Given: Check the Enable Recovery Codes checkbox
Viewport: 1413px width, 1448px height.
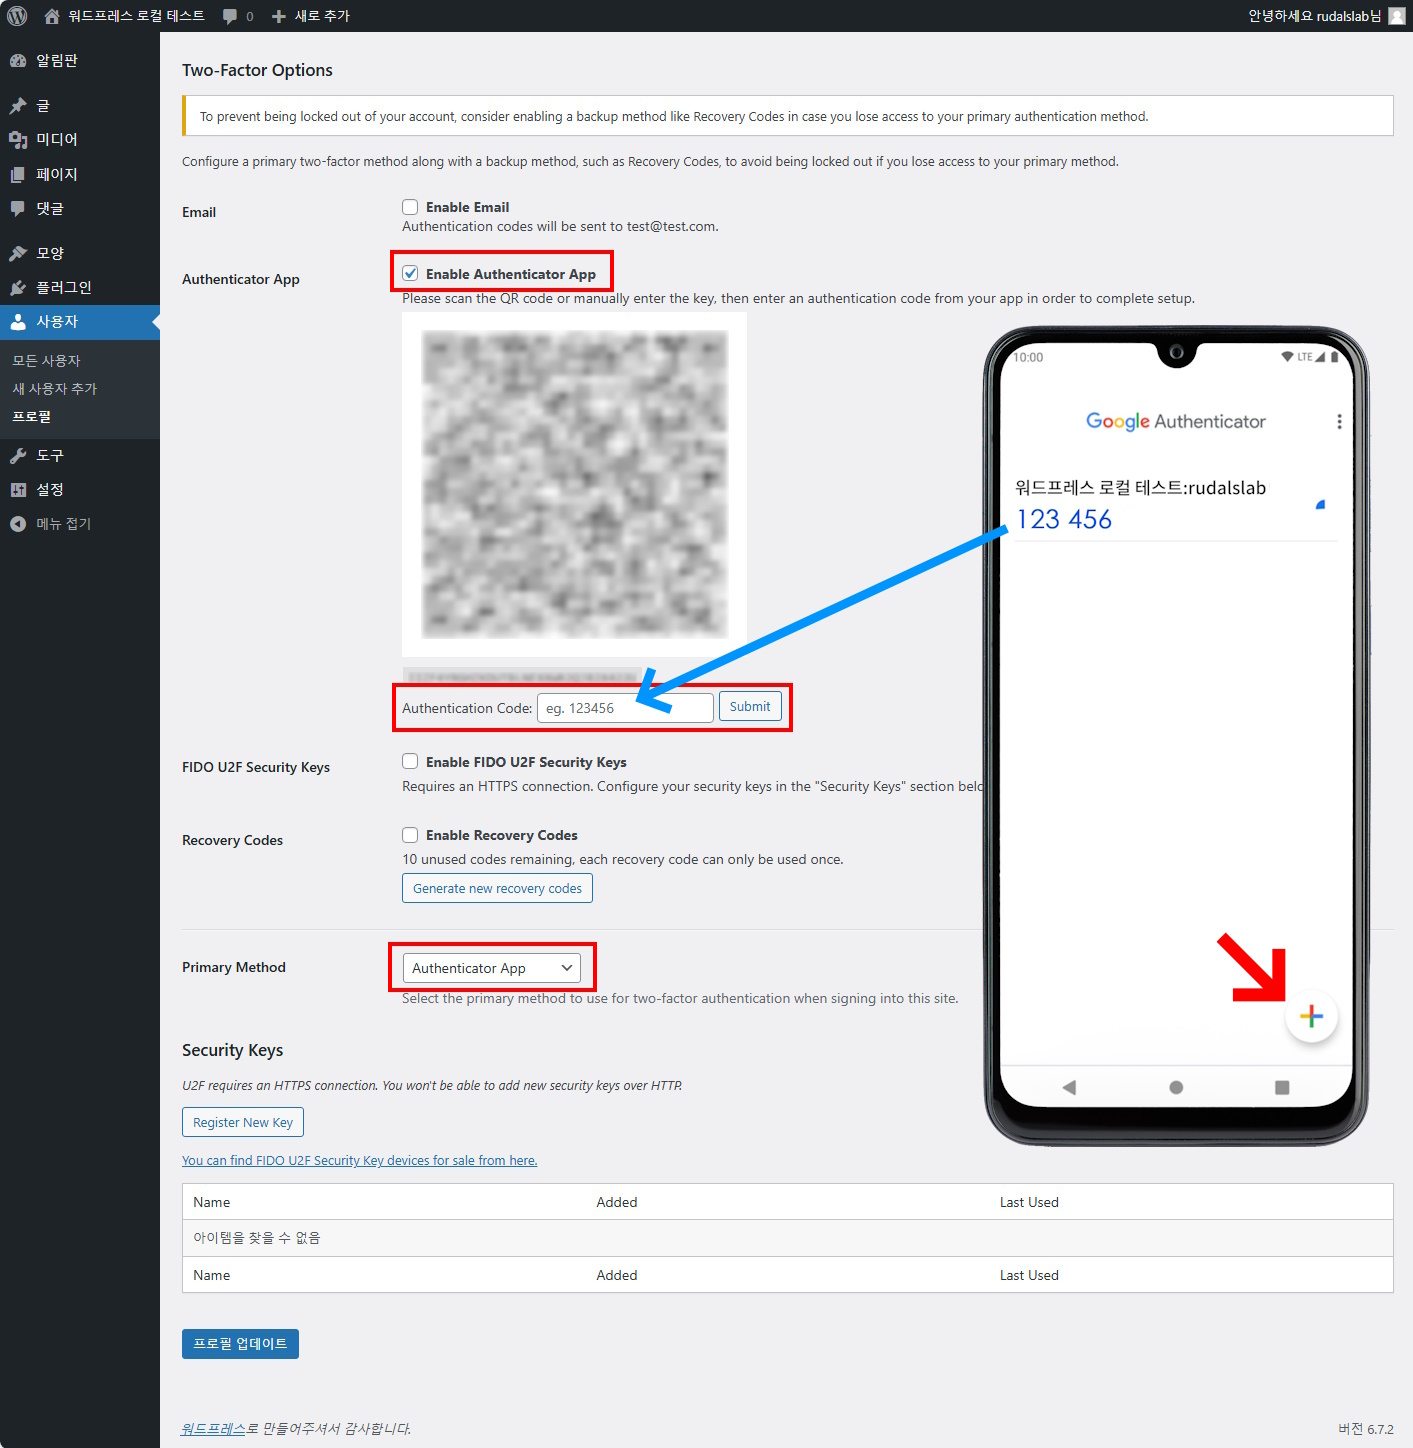Looking at the screenshot, I should 410,834.
